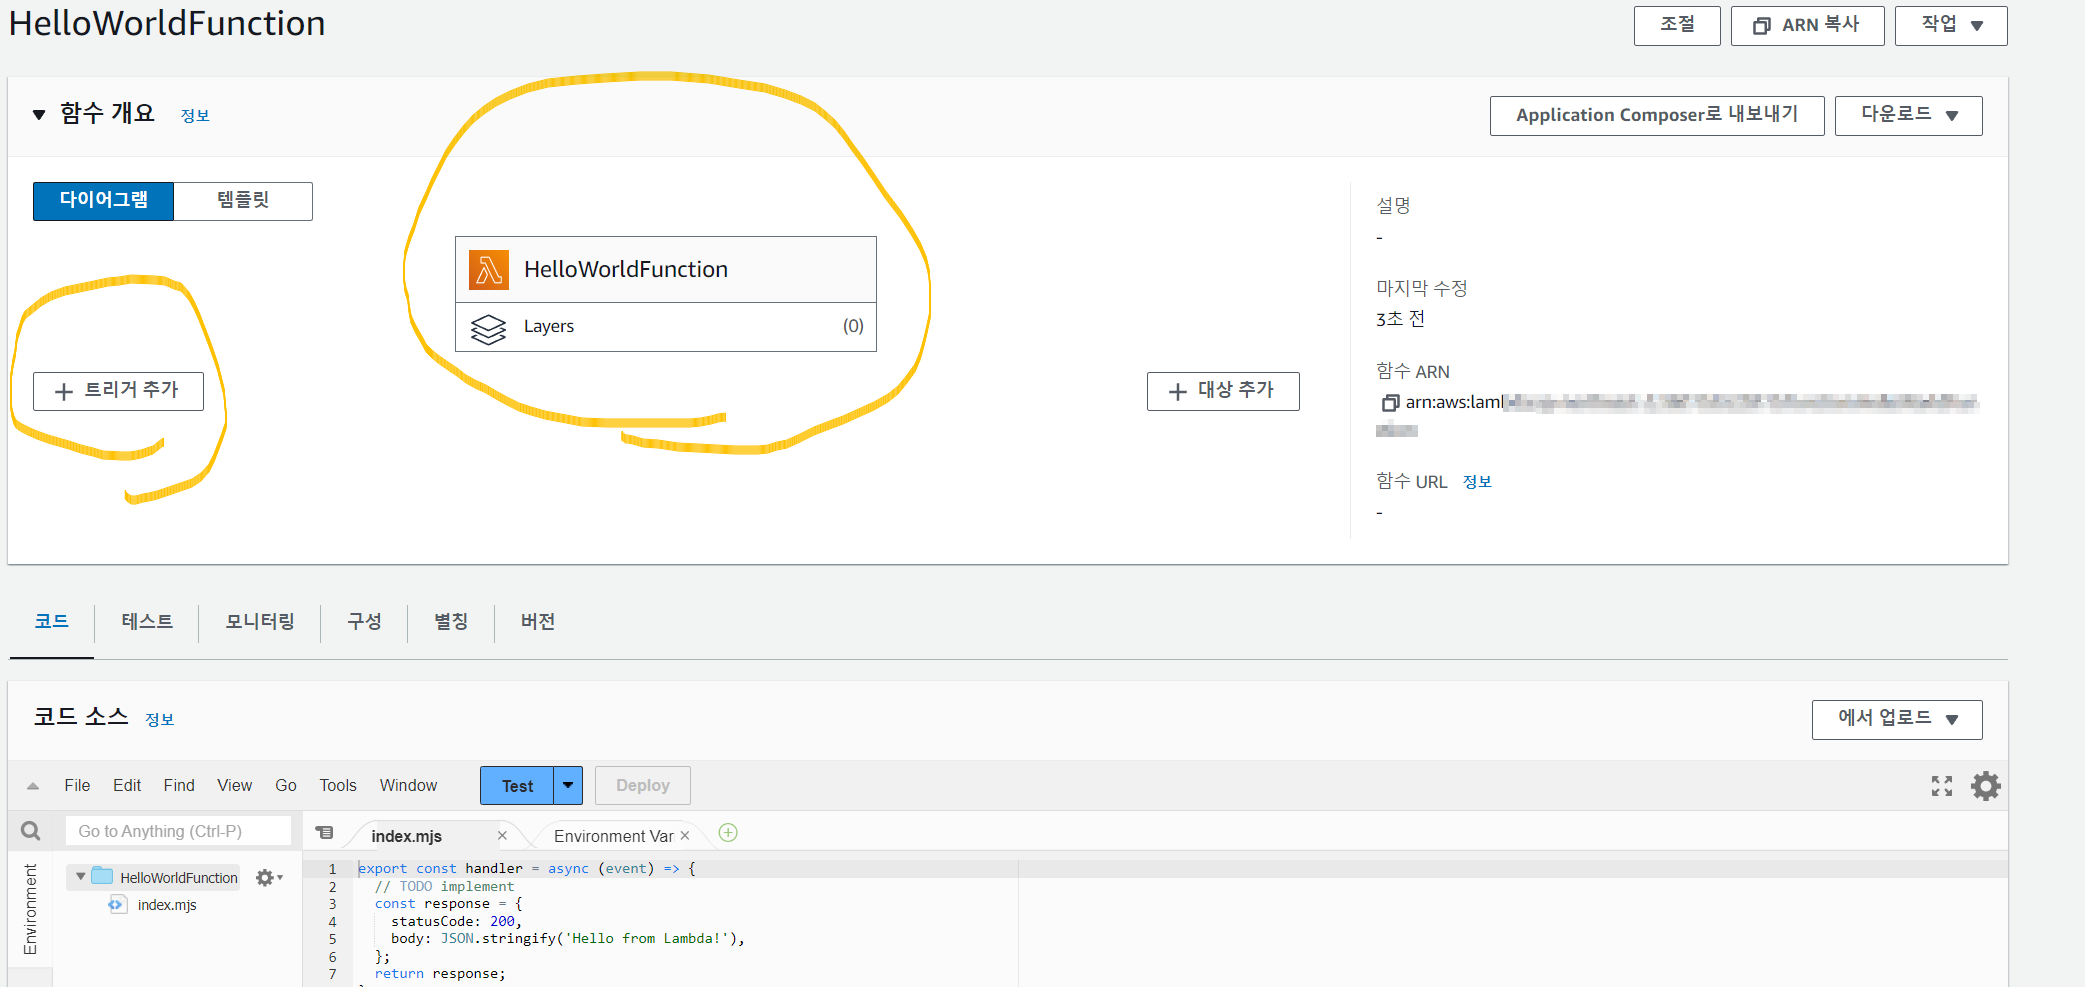Click Application Composer로 내보내기 button

1657,116
